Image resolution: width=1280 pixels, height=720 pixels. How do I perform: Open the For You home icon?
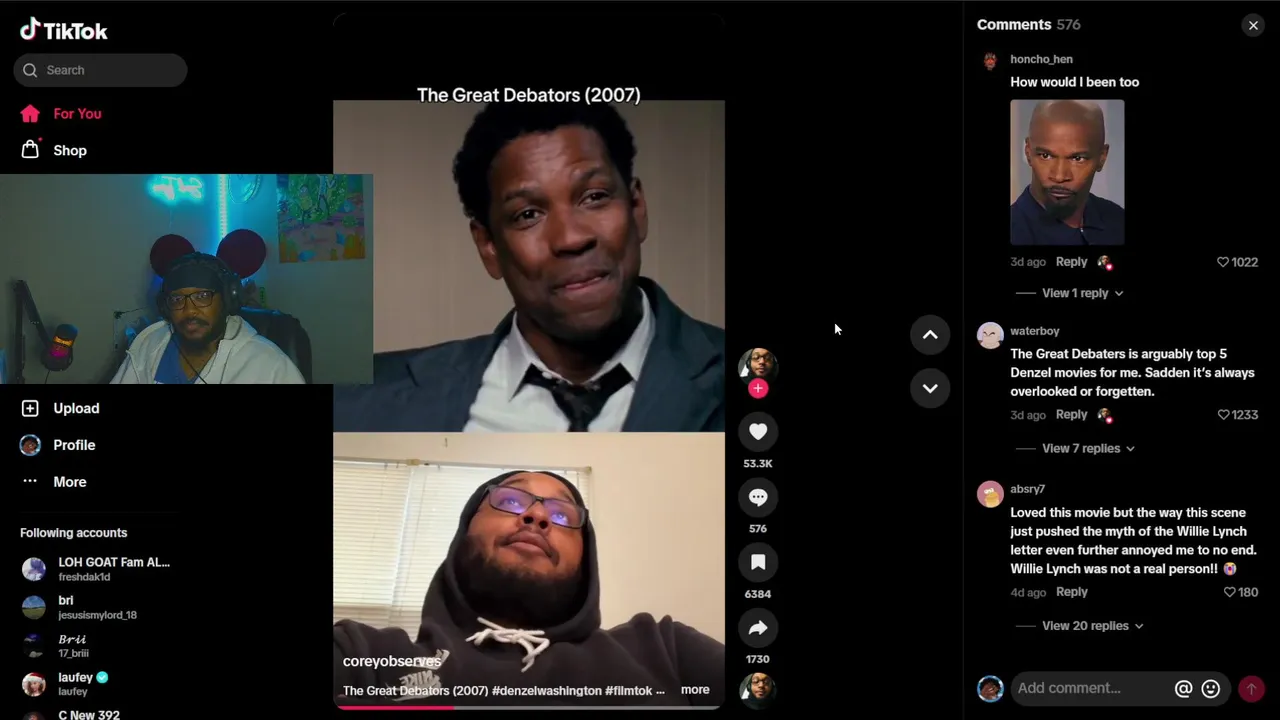[x=30, y=113]
